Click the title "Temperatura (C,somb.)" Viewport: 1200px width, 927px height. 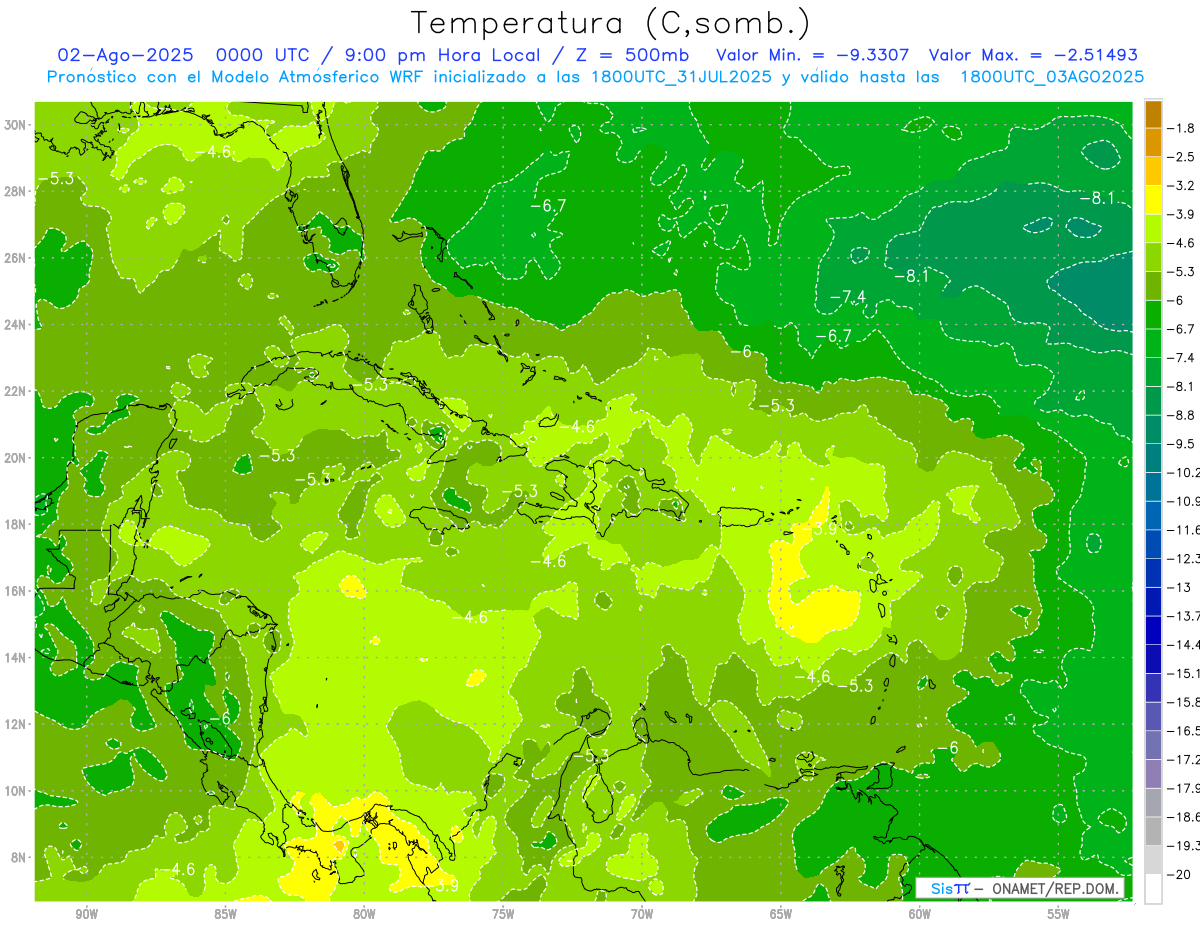pyautogui.click(x=610, y=23)
